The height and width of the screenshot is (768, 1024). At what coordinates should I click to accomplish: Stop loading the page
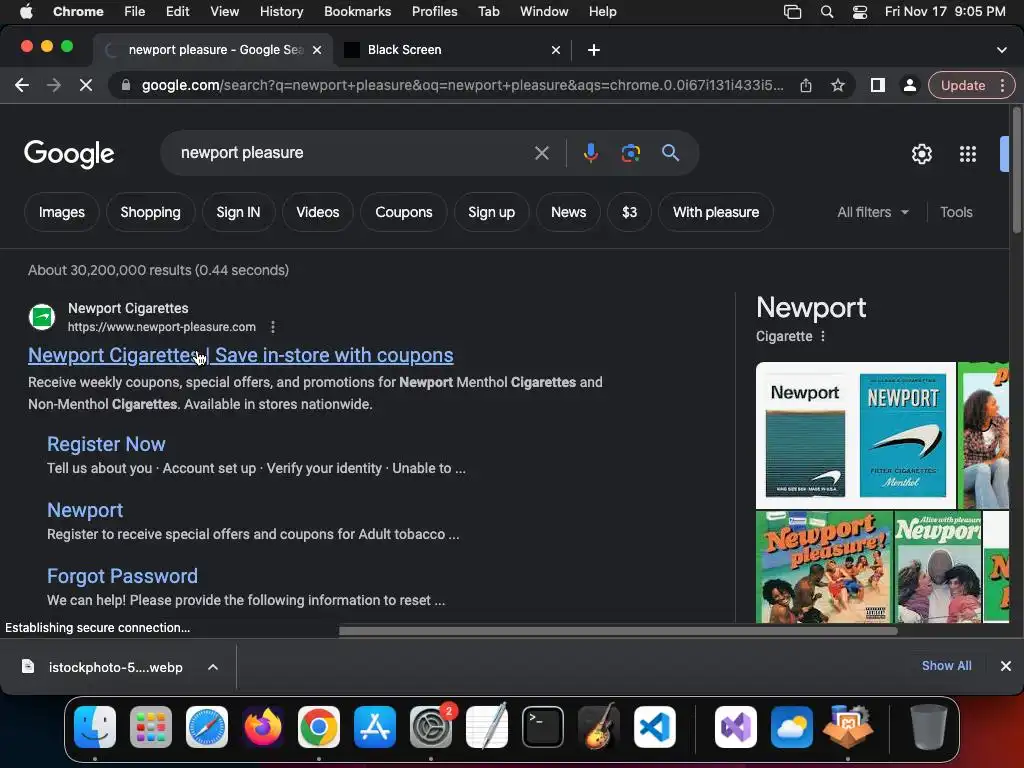tap(86, 85)
